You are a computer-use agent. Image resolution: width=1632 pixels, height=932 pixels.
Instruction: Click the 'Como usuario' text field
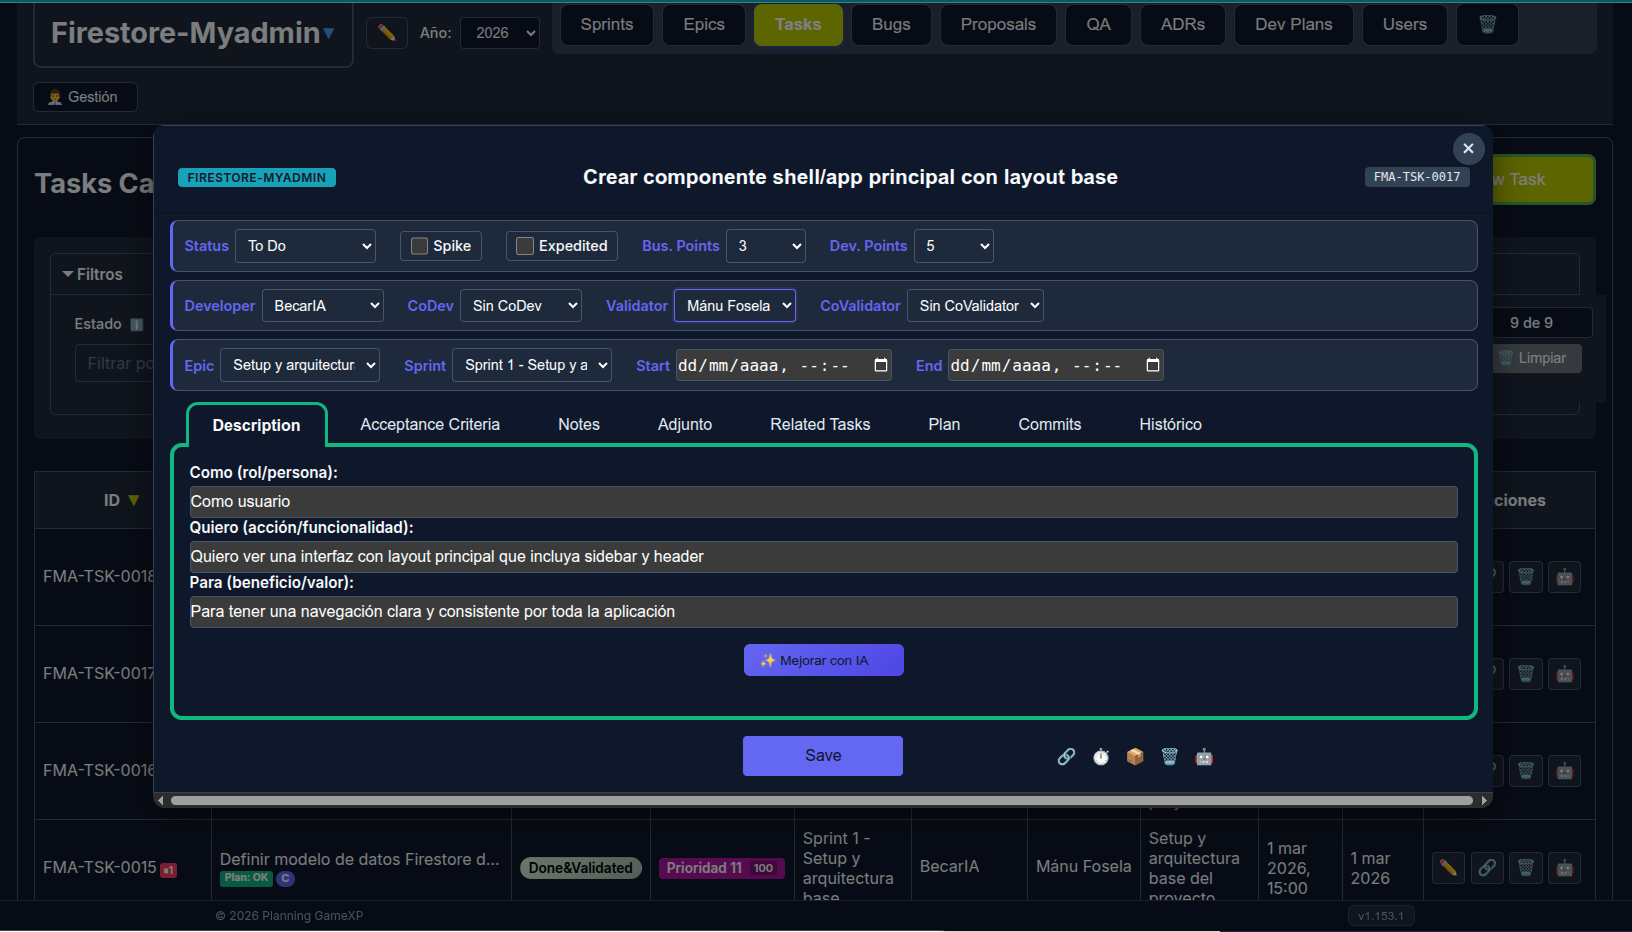[x=823, y=502]
